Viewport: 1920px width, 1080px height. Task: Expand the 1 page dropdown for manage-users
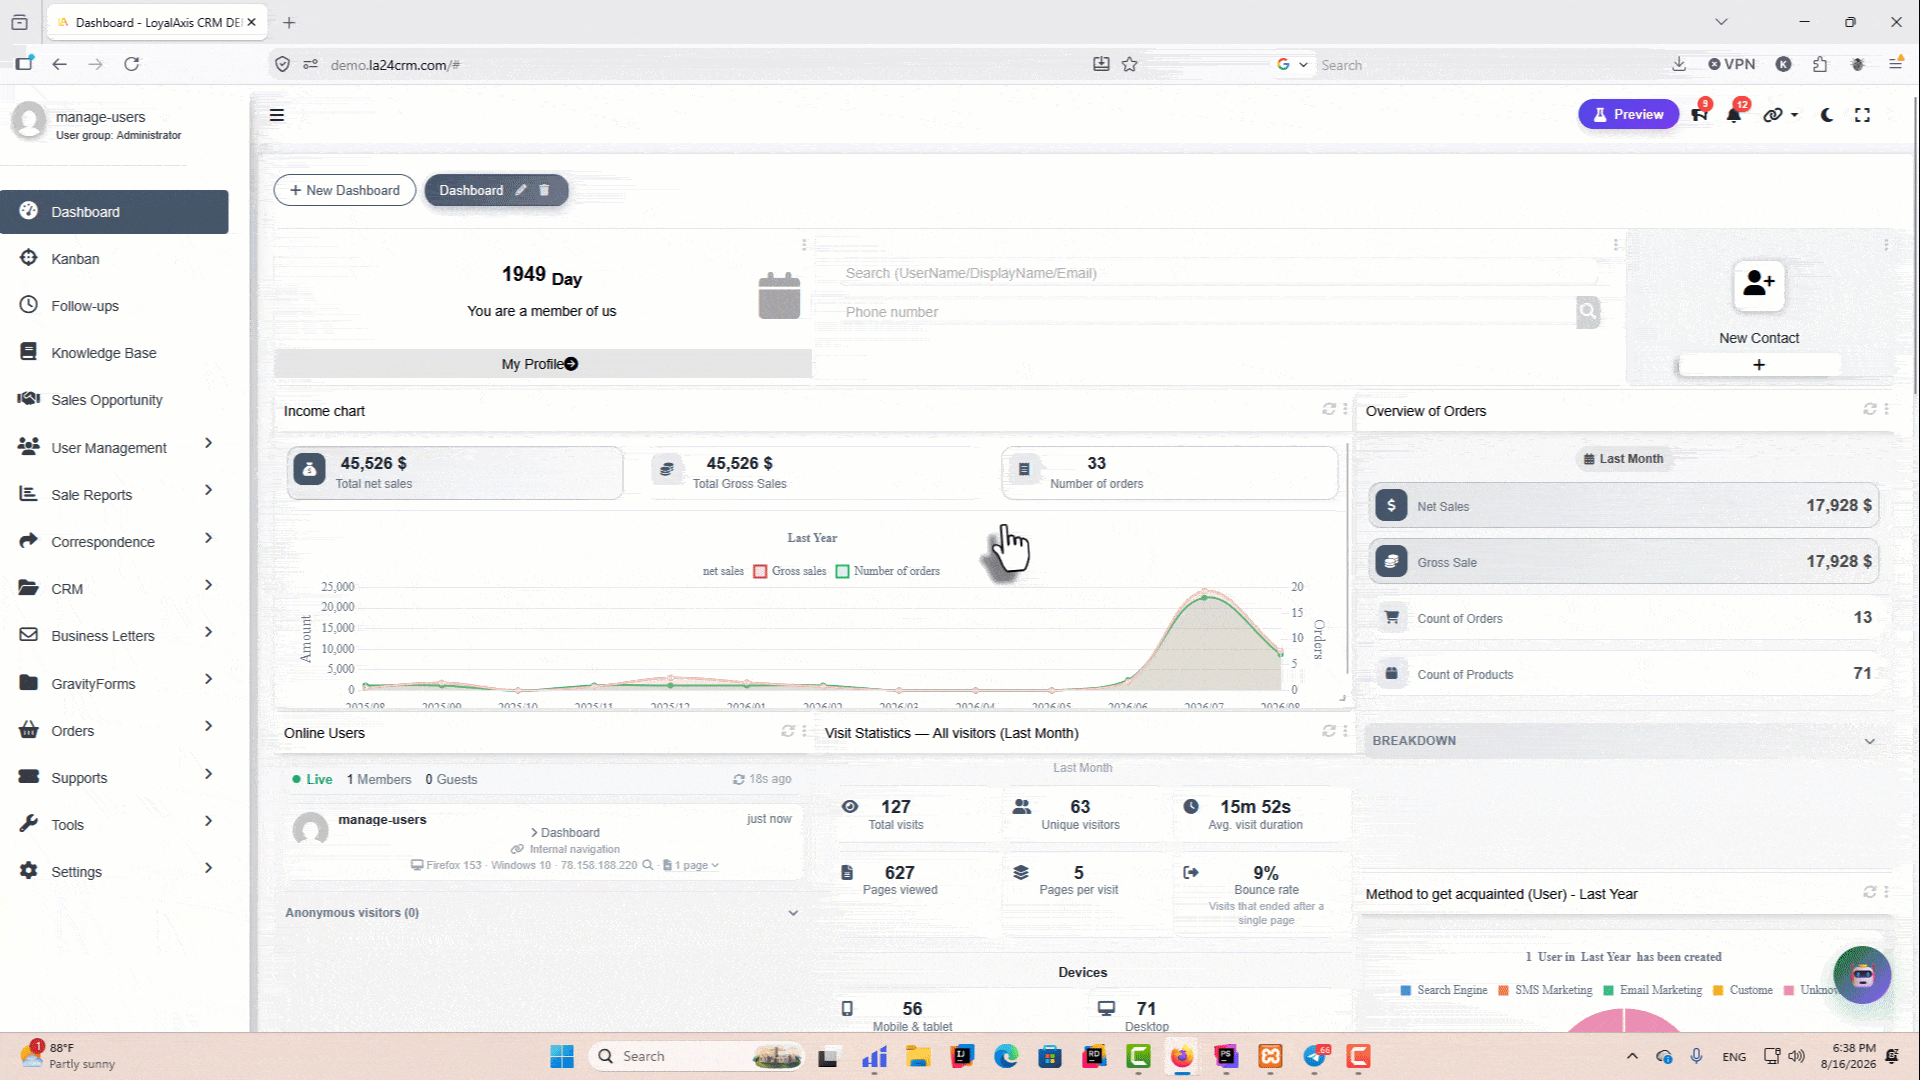pos(691,865)
